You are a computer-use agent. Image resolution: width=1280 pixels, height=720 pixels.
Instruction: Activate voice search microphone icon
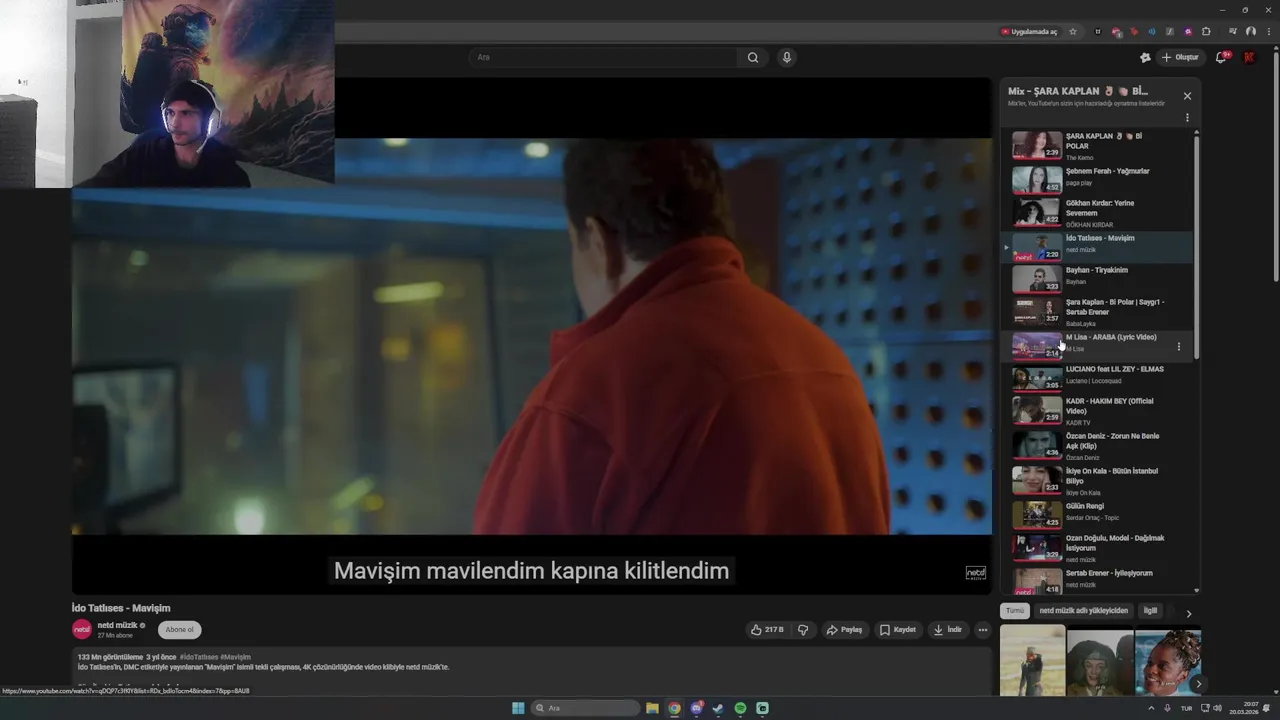787,57
